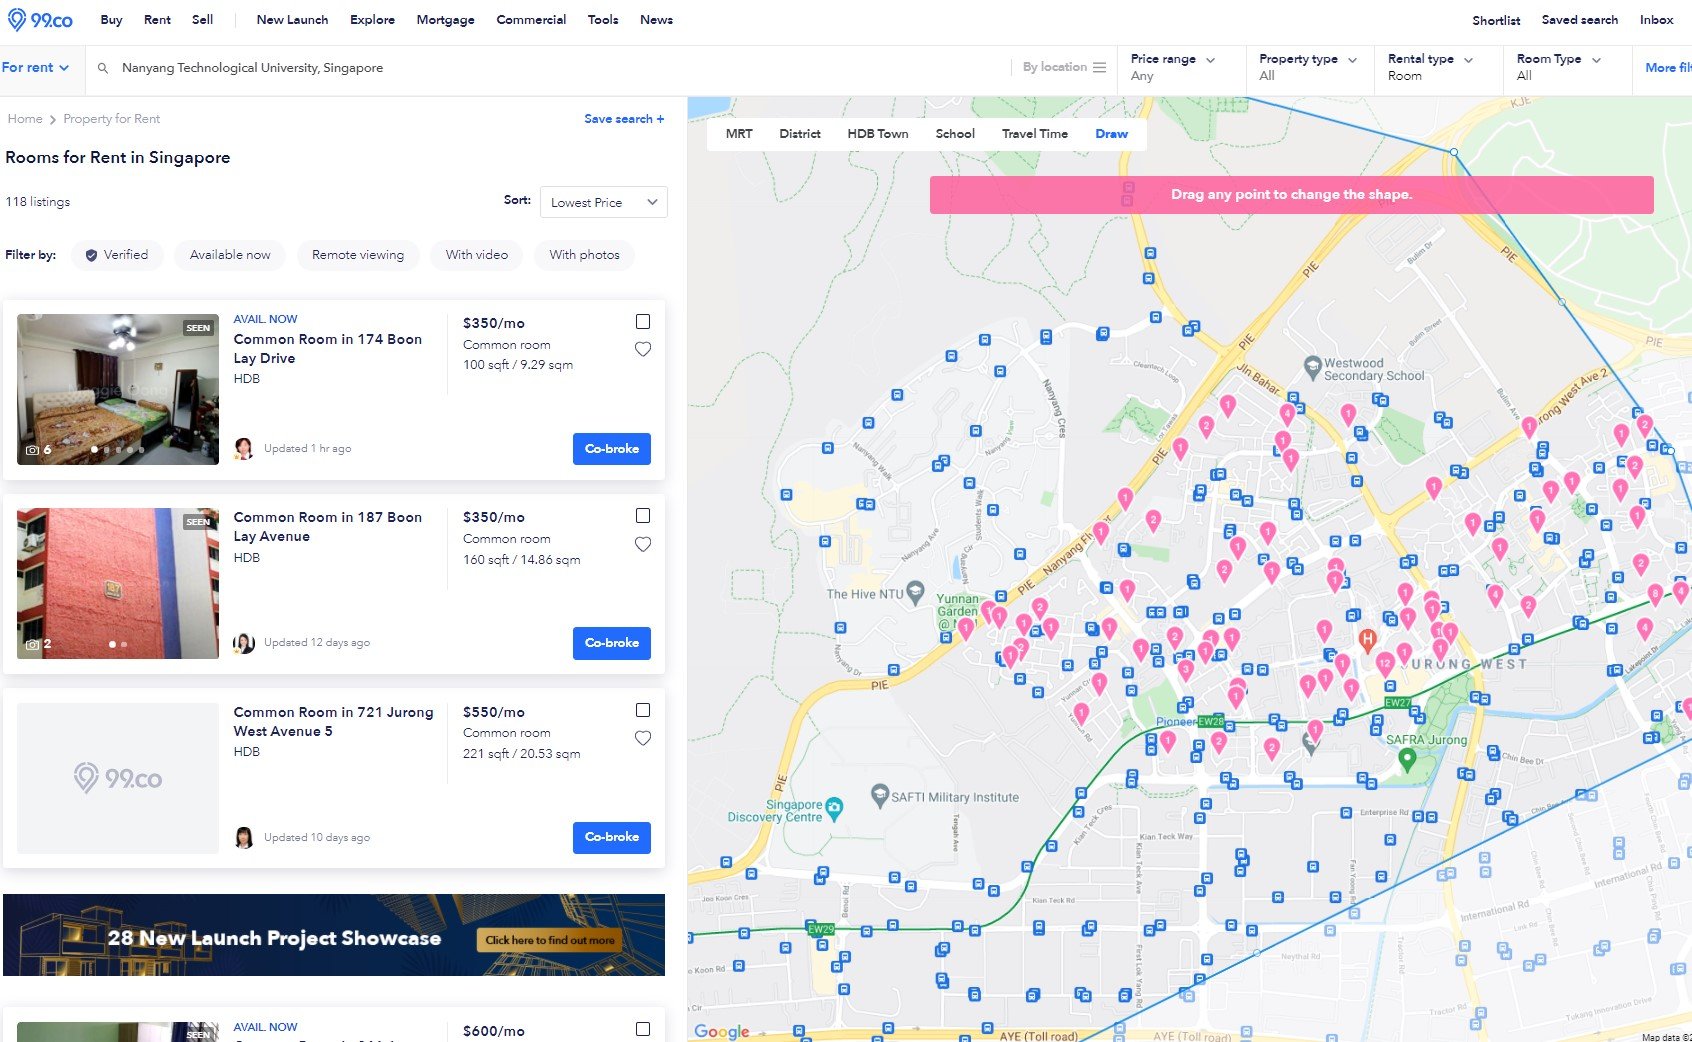Open More filters
Viewport: 1692px width, 1042px height.
coord(1668,67)
